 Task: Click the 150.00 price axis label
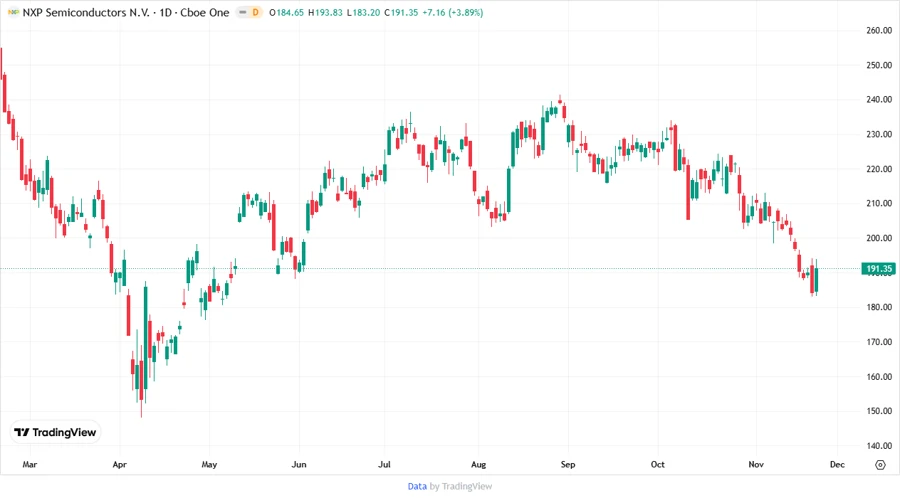[879, 411]
